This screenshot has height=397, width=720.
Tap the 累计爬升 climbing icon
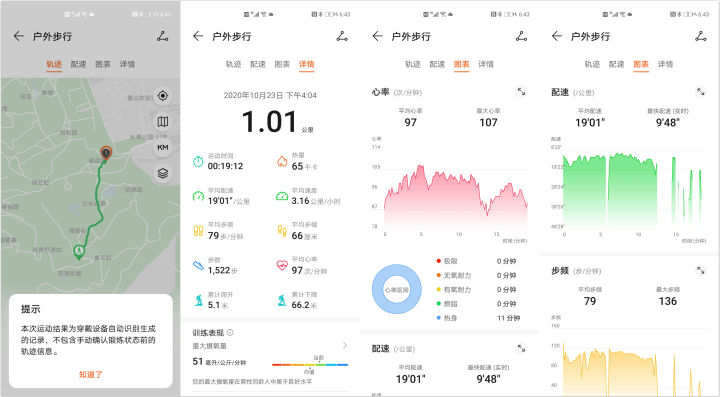click(198, 300)
